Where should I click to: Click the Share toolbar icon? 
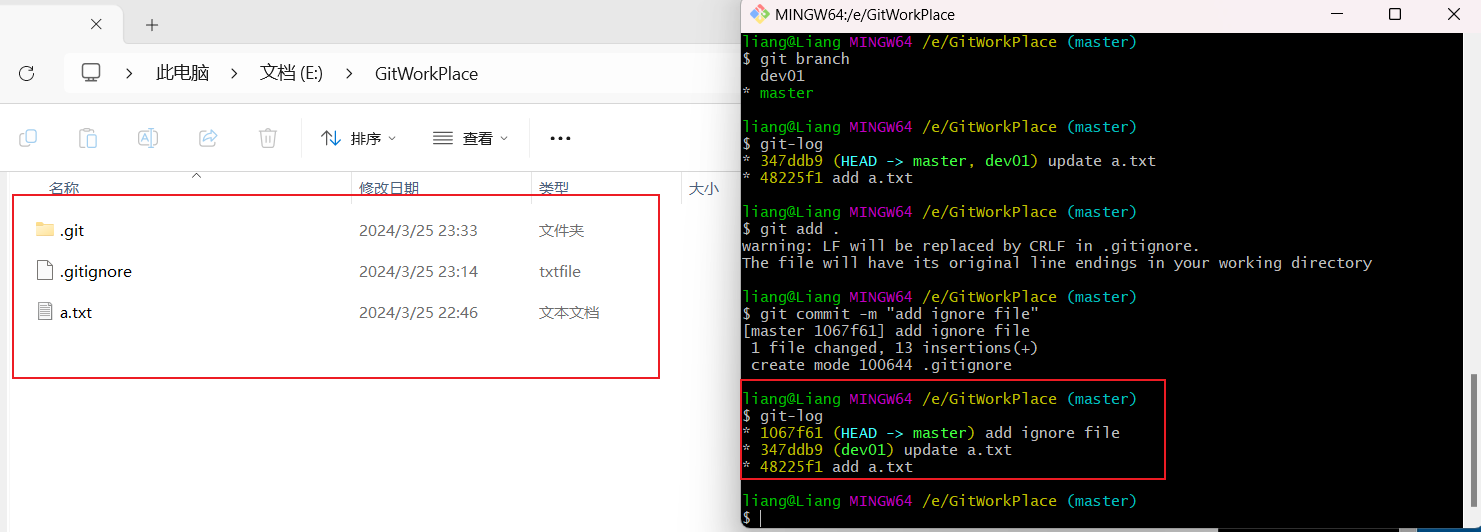click(x=208, y=138)
